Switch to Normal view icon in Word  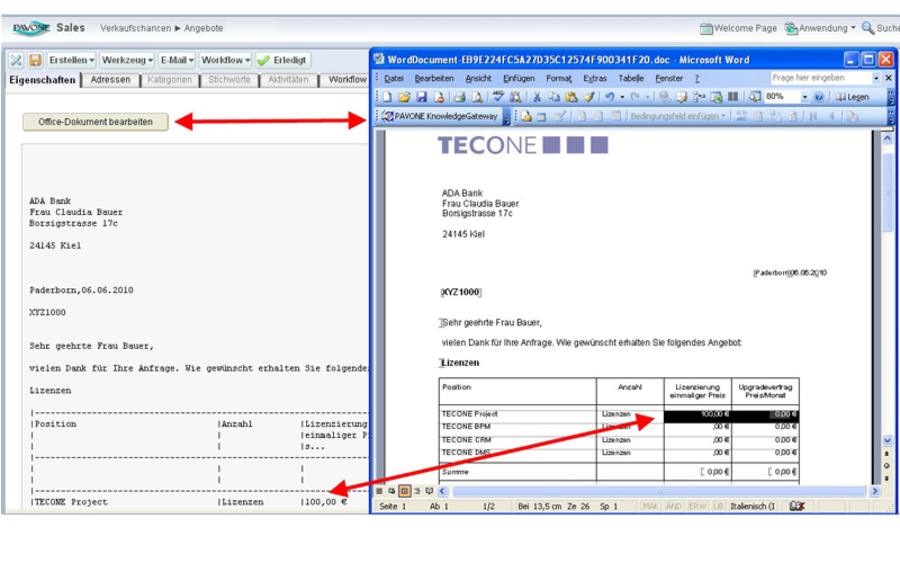(379, 491)
